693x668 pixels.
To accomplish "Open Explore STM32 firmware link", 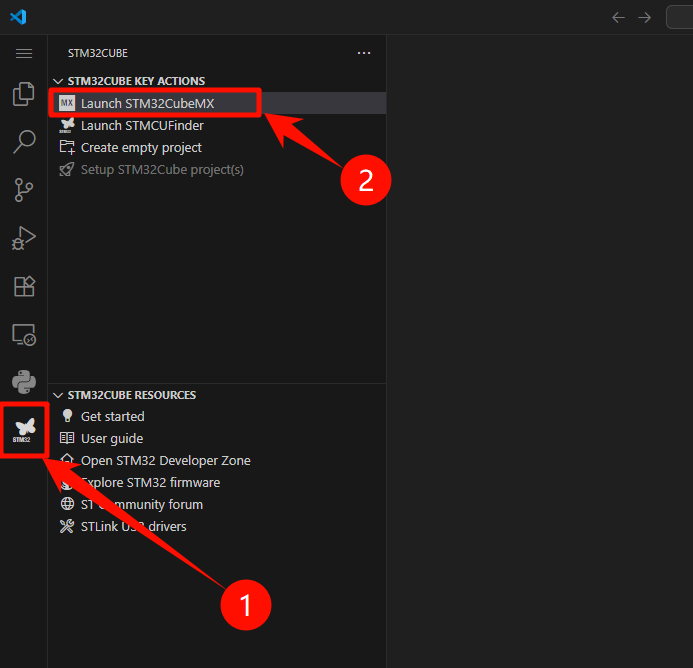I will point(217,482).
